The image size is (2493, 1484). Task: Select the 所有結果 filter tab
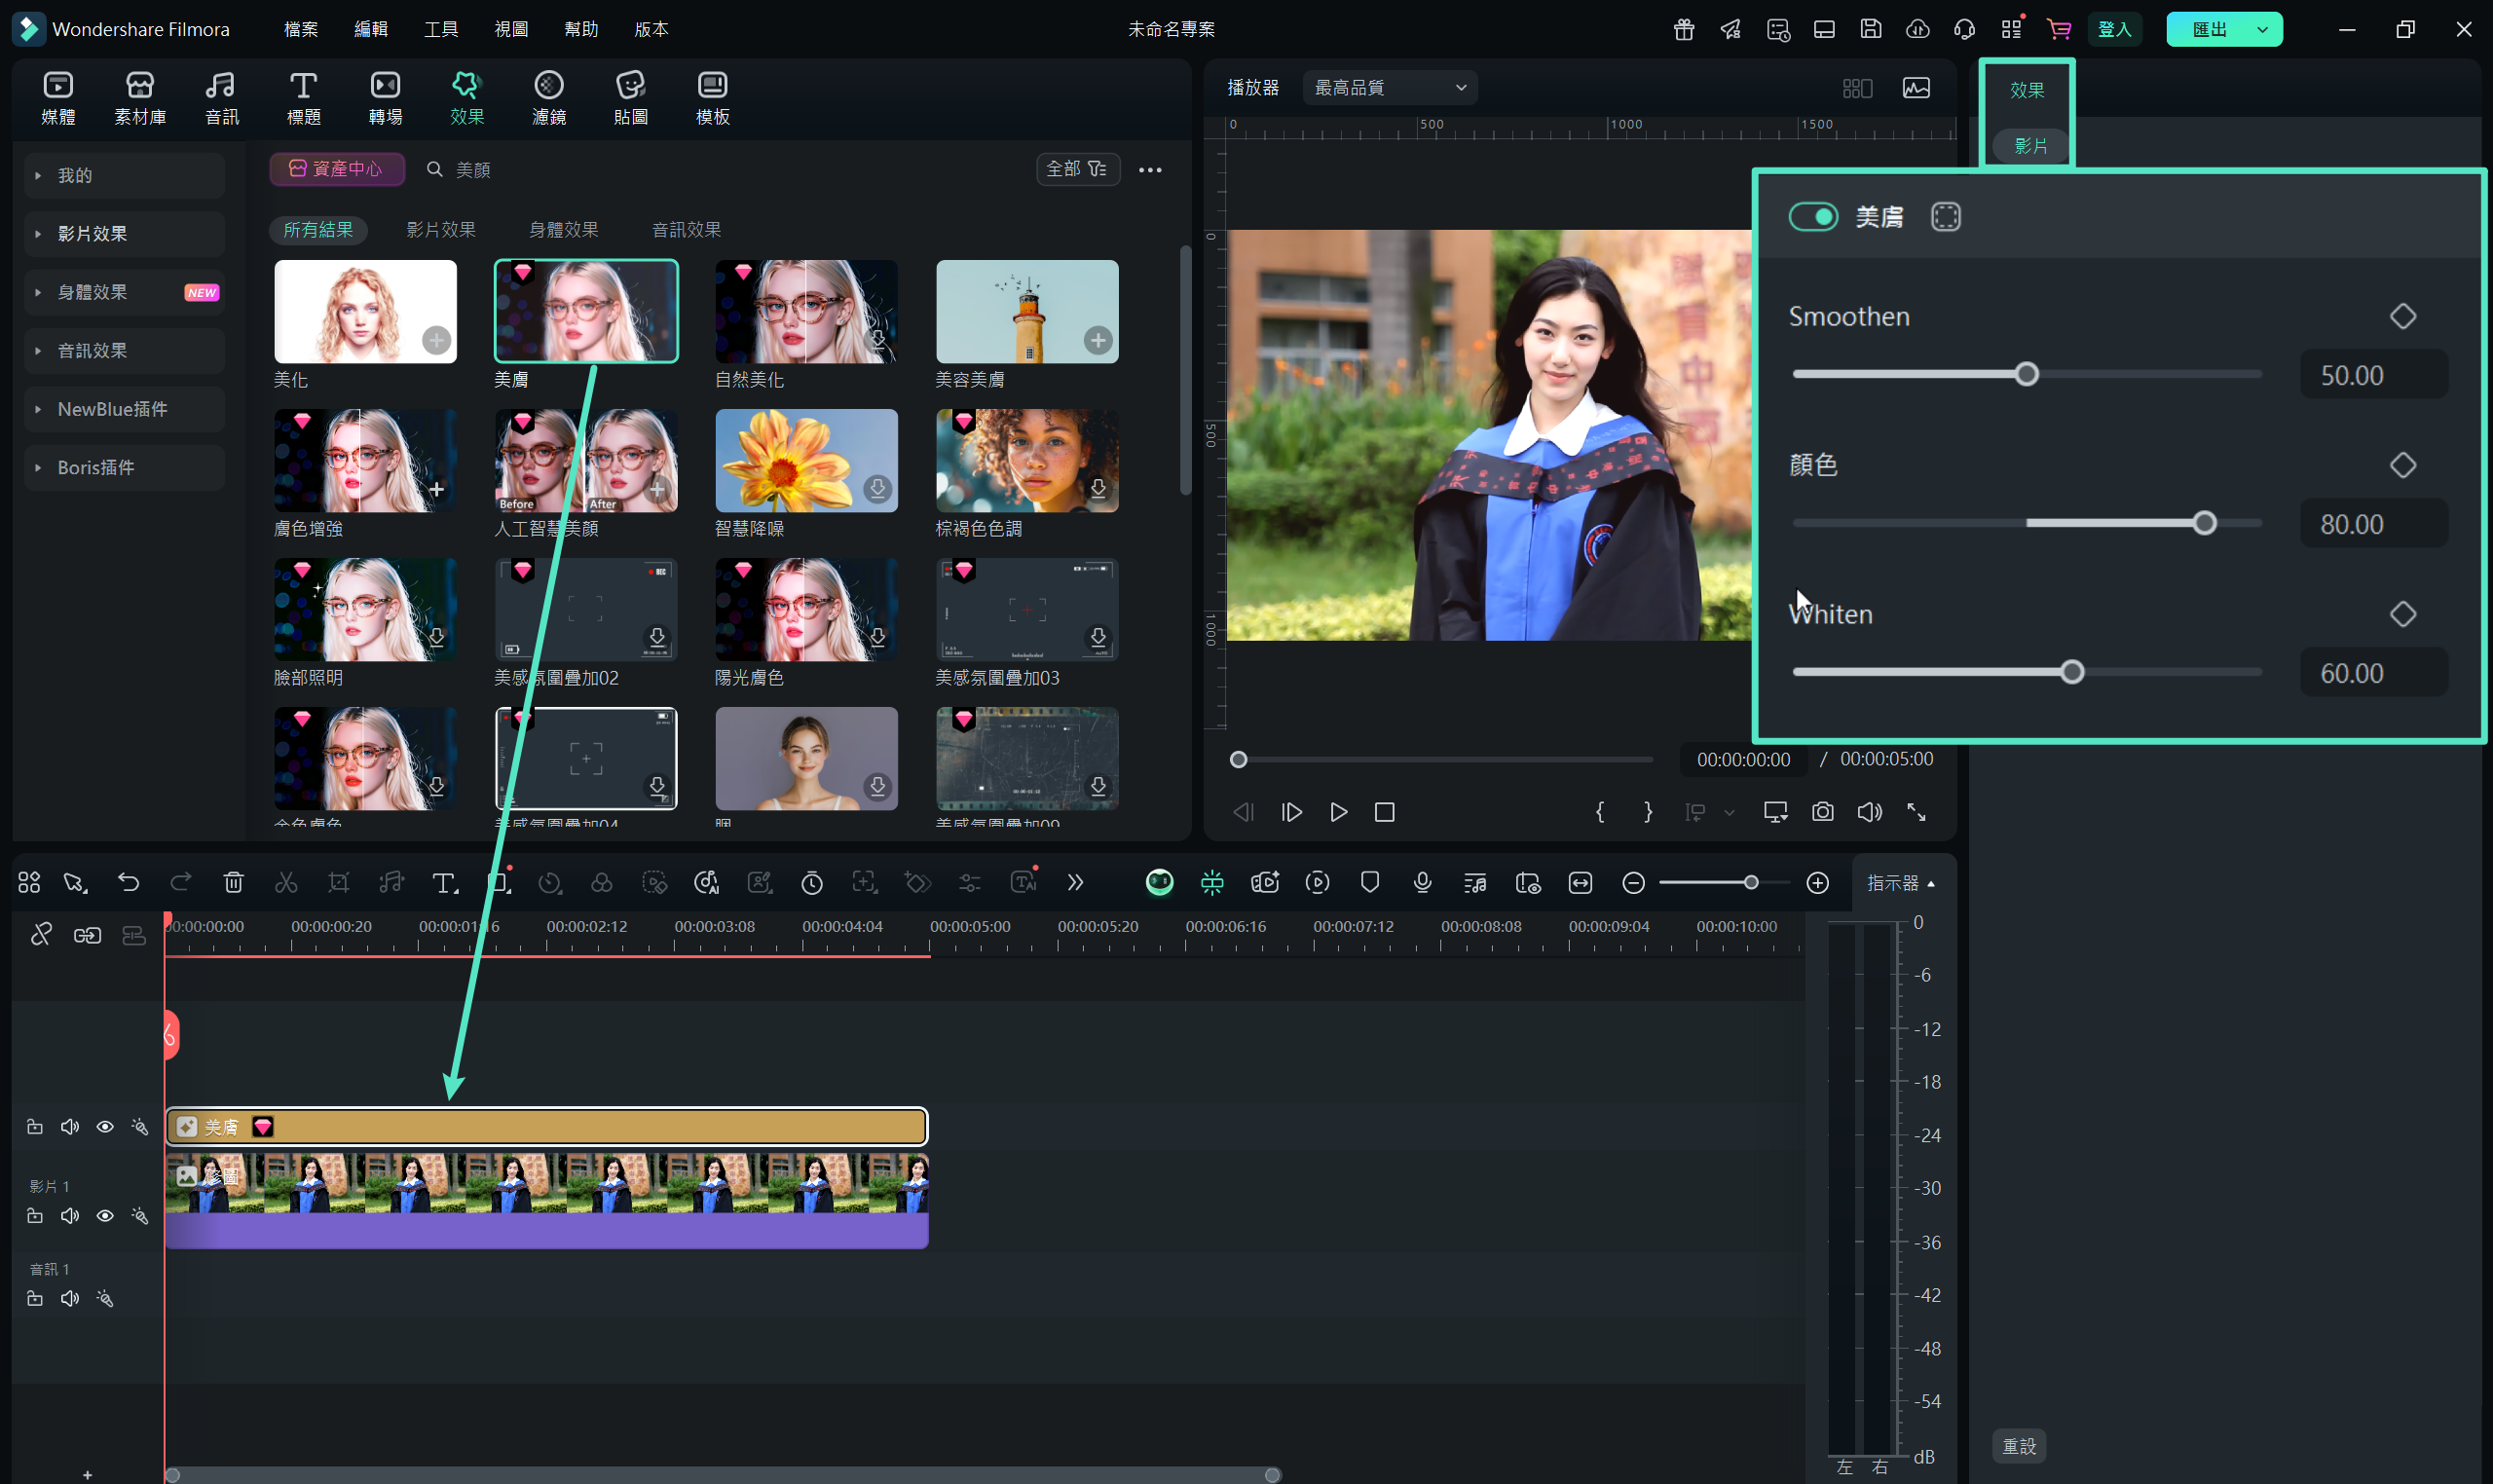point(318,230)
